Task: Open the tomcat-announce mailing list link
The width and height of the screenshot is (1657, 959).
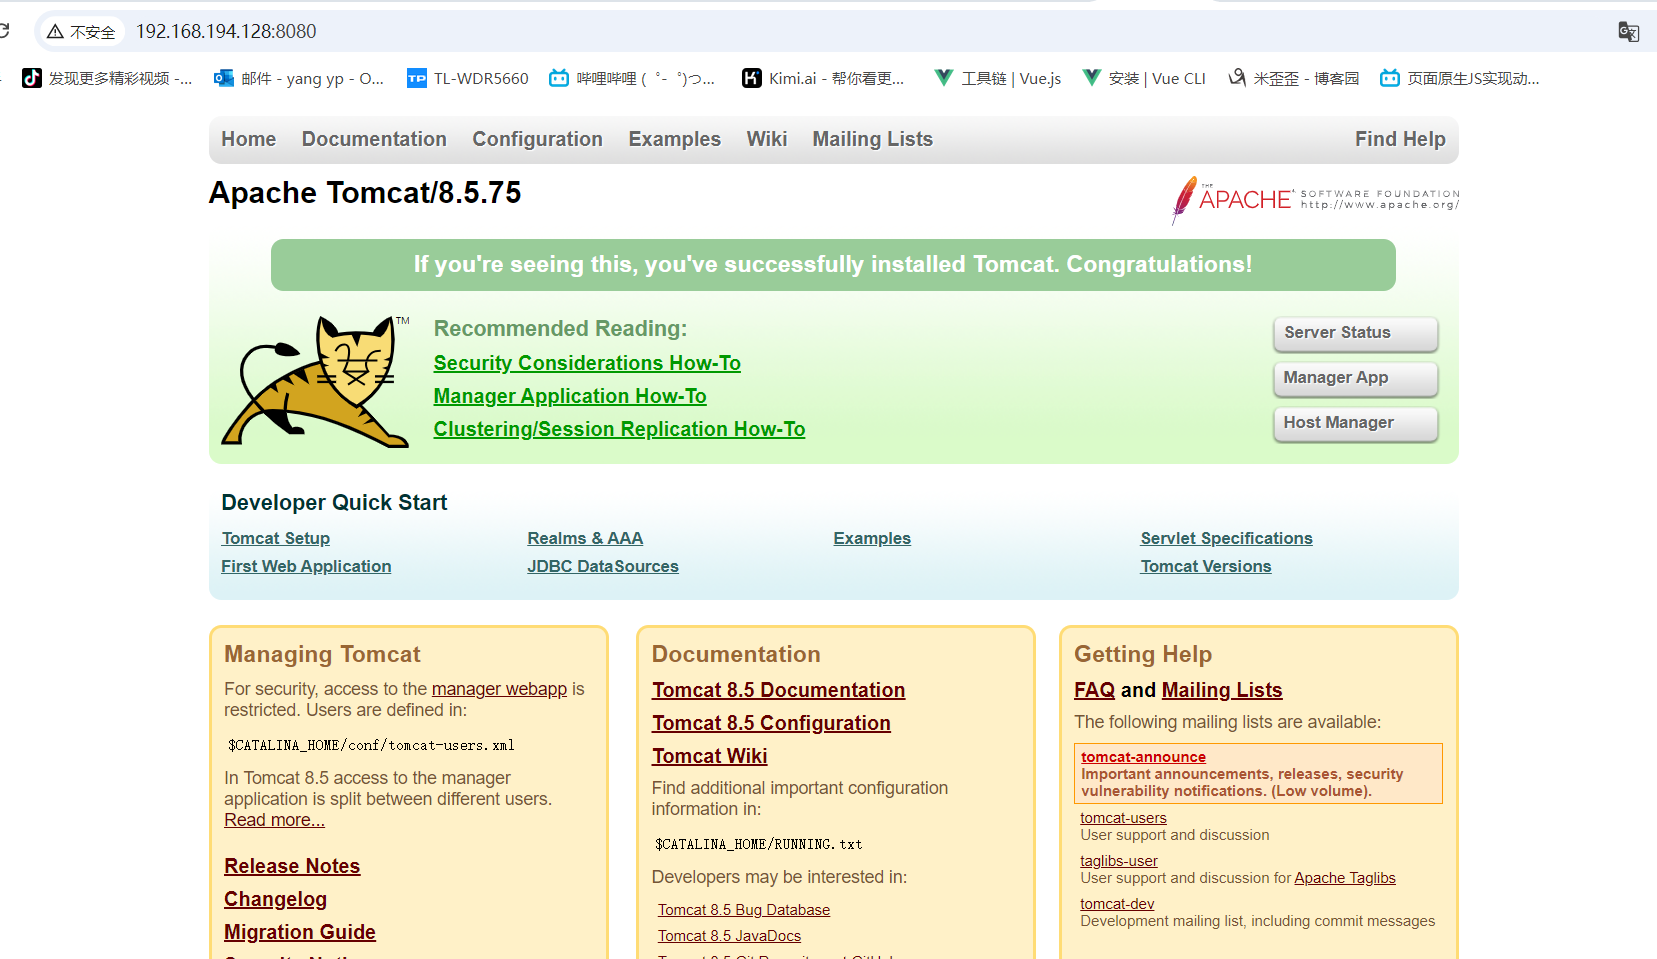Action: [x=1143, y=757]
